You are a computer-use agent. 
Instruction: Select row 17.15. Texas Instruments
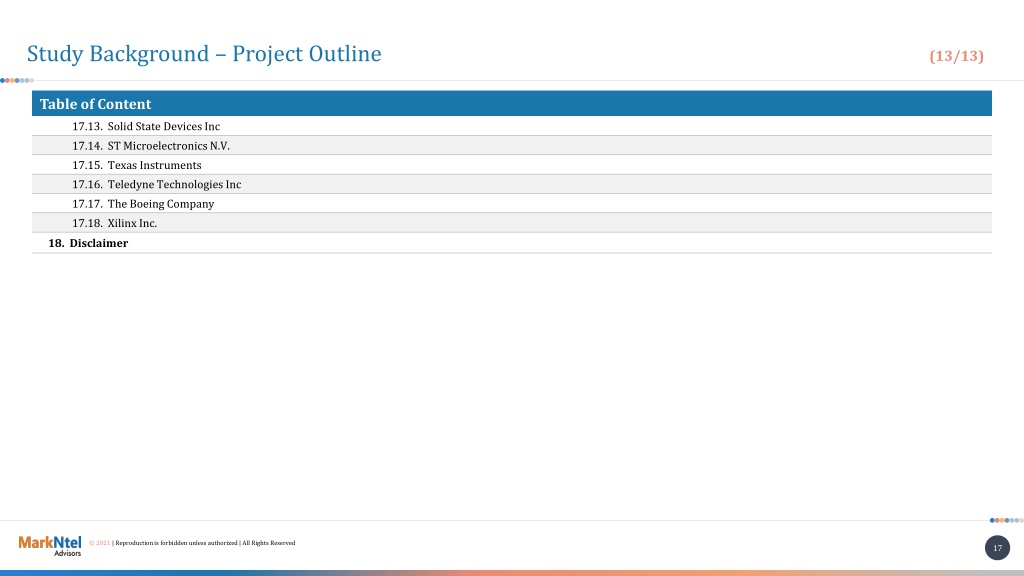(x=512, y=165)
